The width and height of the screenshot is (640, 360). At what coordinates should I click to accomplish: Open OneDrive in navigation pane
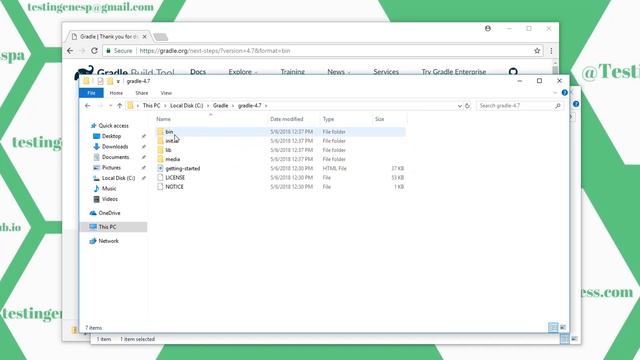109,213
